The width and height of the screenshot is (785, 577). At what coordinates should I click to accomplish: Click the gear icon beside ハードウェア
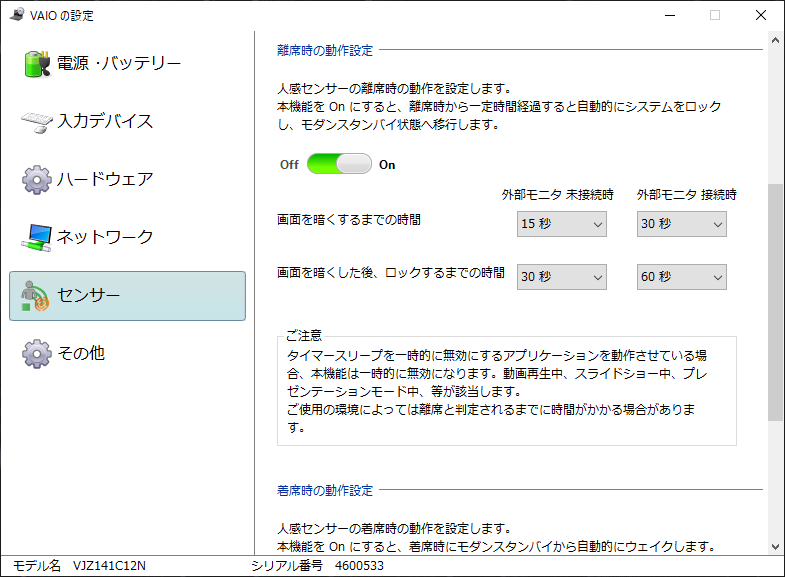pos(37,180)
